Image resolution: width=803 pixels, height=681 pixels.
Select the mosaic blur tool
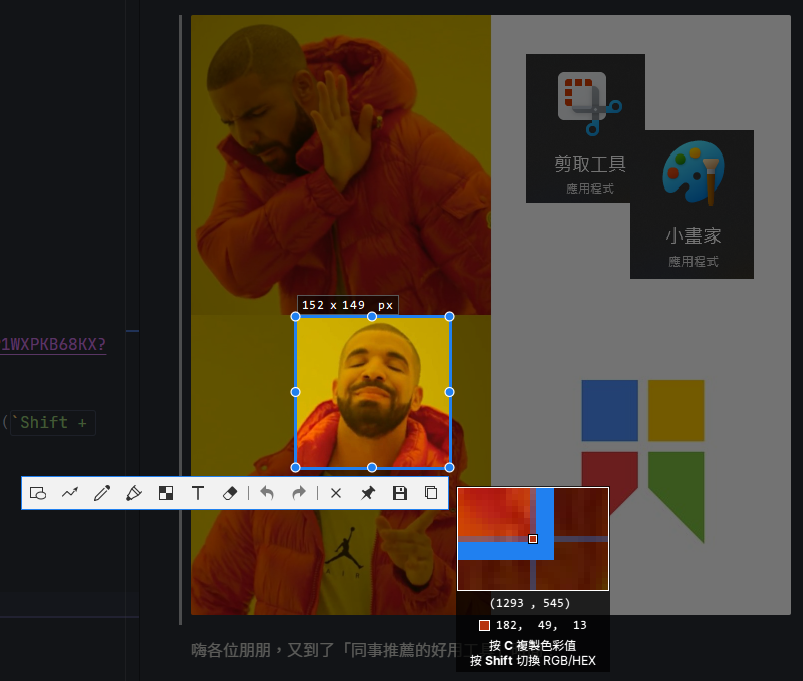coord(166,493)
